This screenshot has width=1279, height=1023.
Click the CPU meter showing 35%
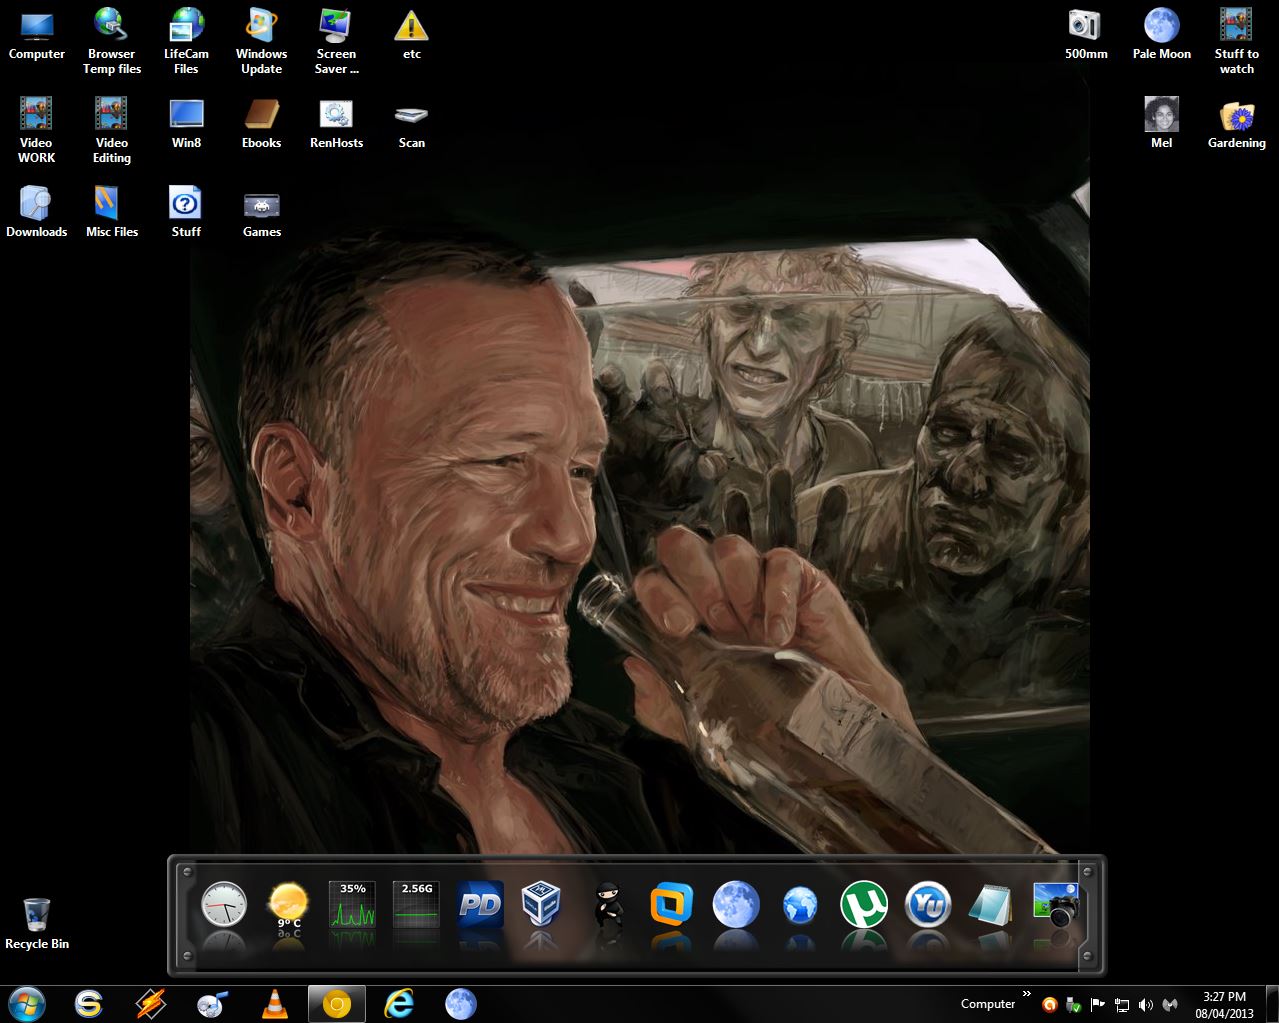352,905
